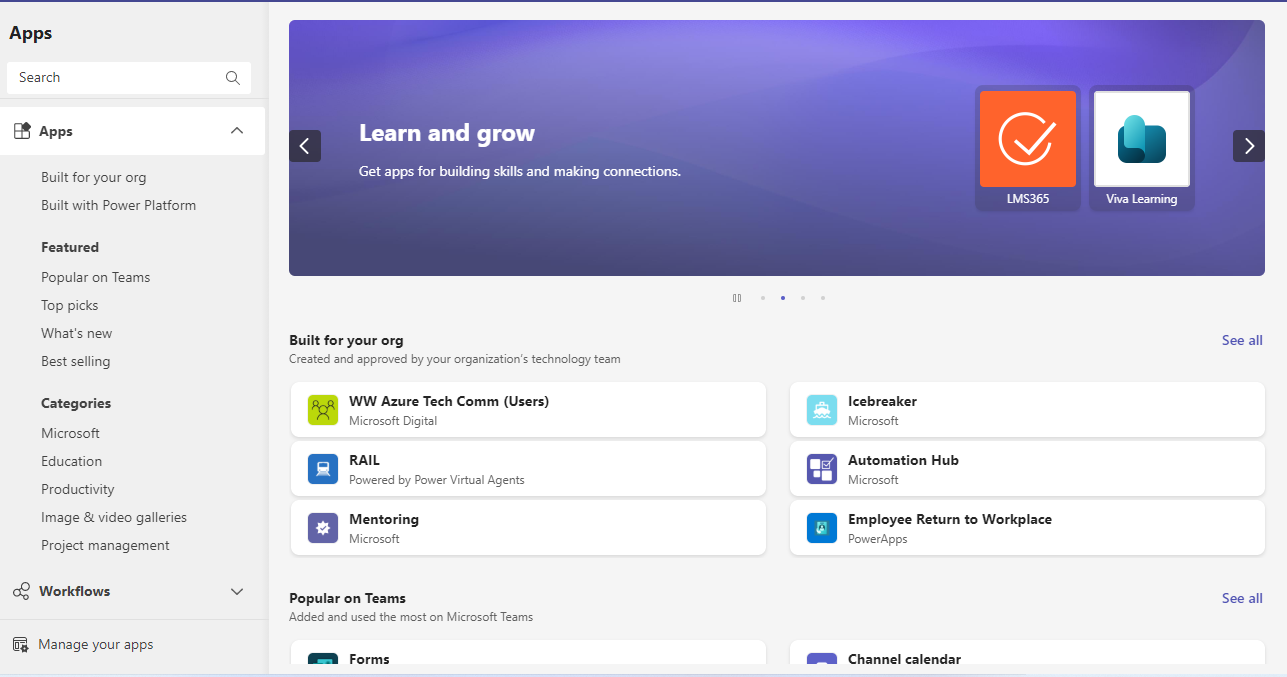Click the search magnifier icon

(x=233, y=77)
